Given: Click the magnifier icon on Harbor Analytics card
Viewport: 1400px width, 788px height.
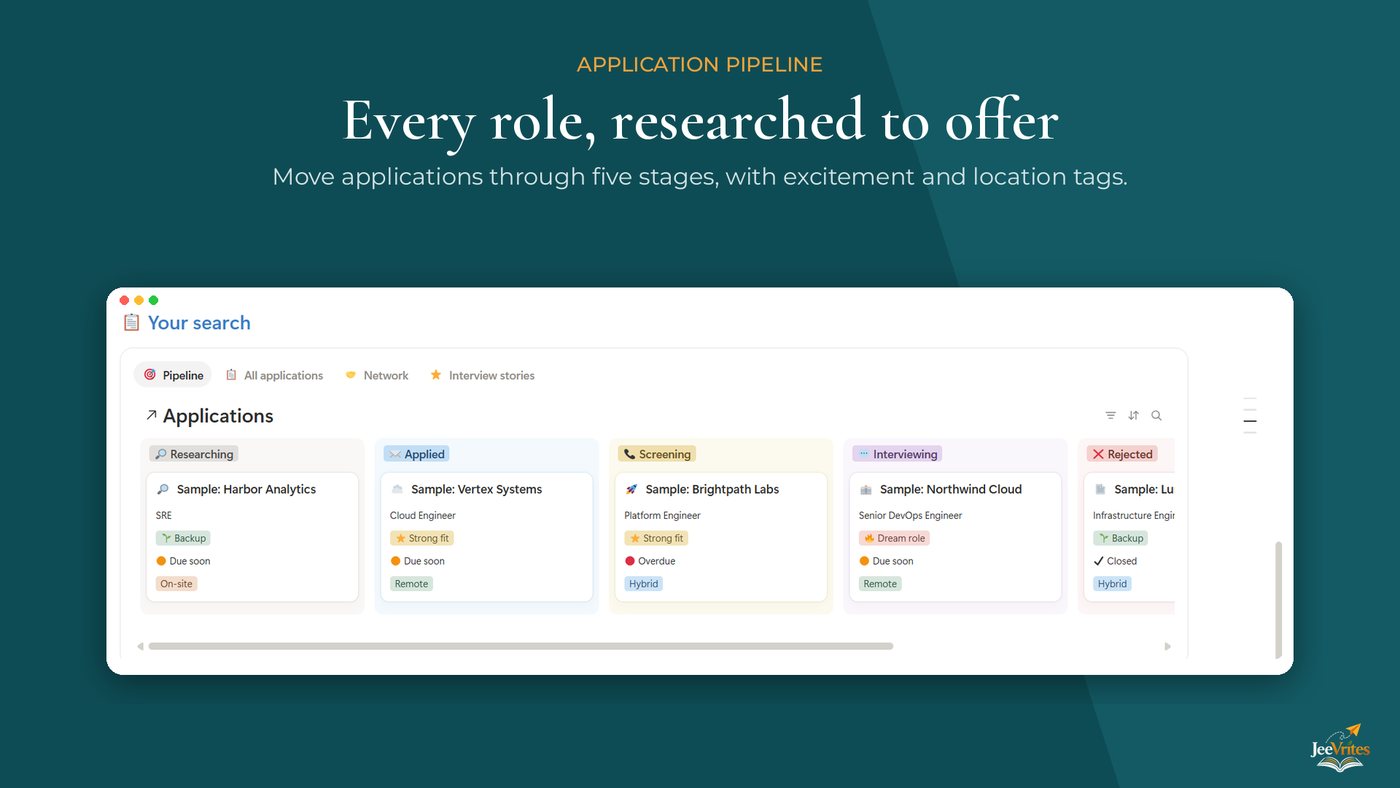Looking at the screenshot, I should [163, 490].
